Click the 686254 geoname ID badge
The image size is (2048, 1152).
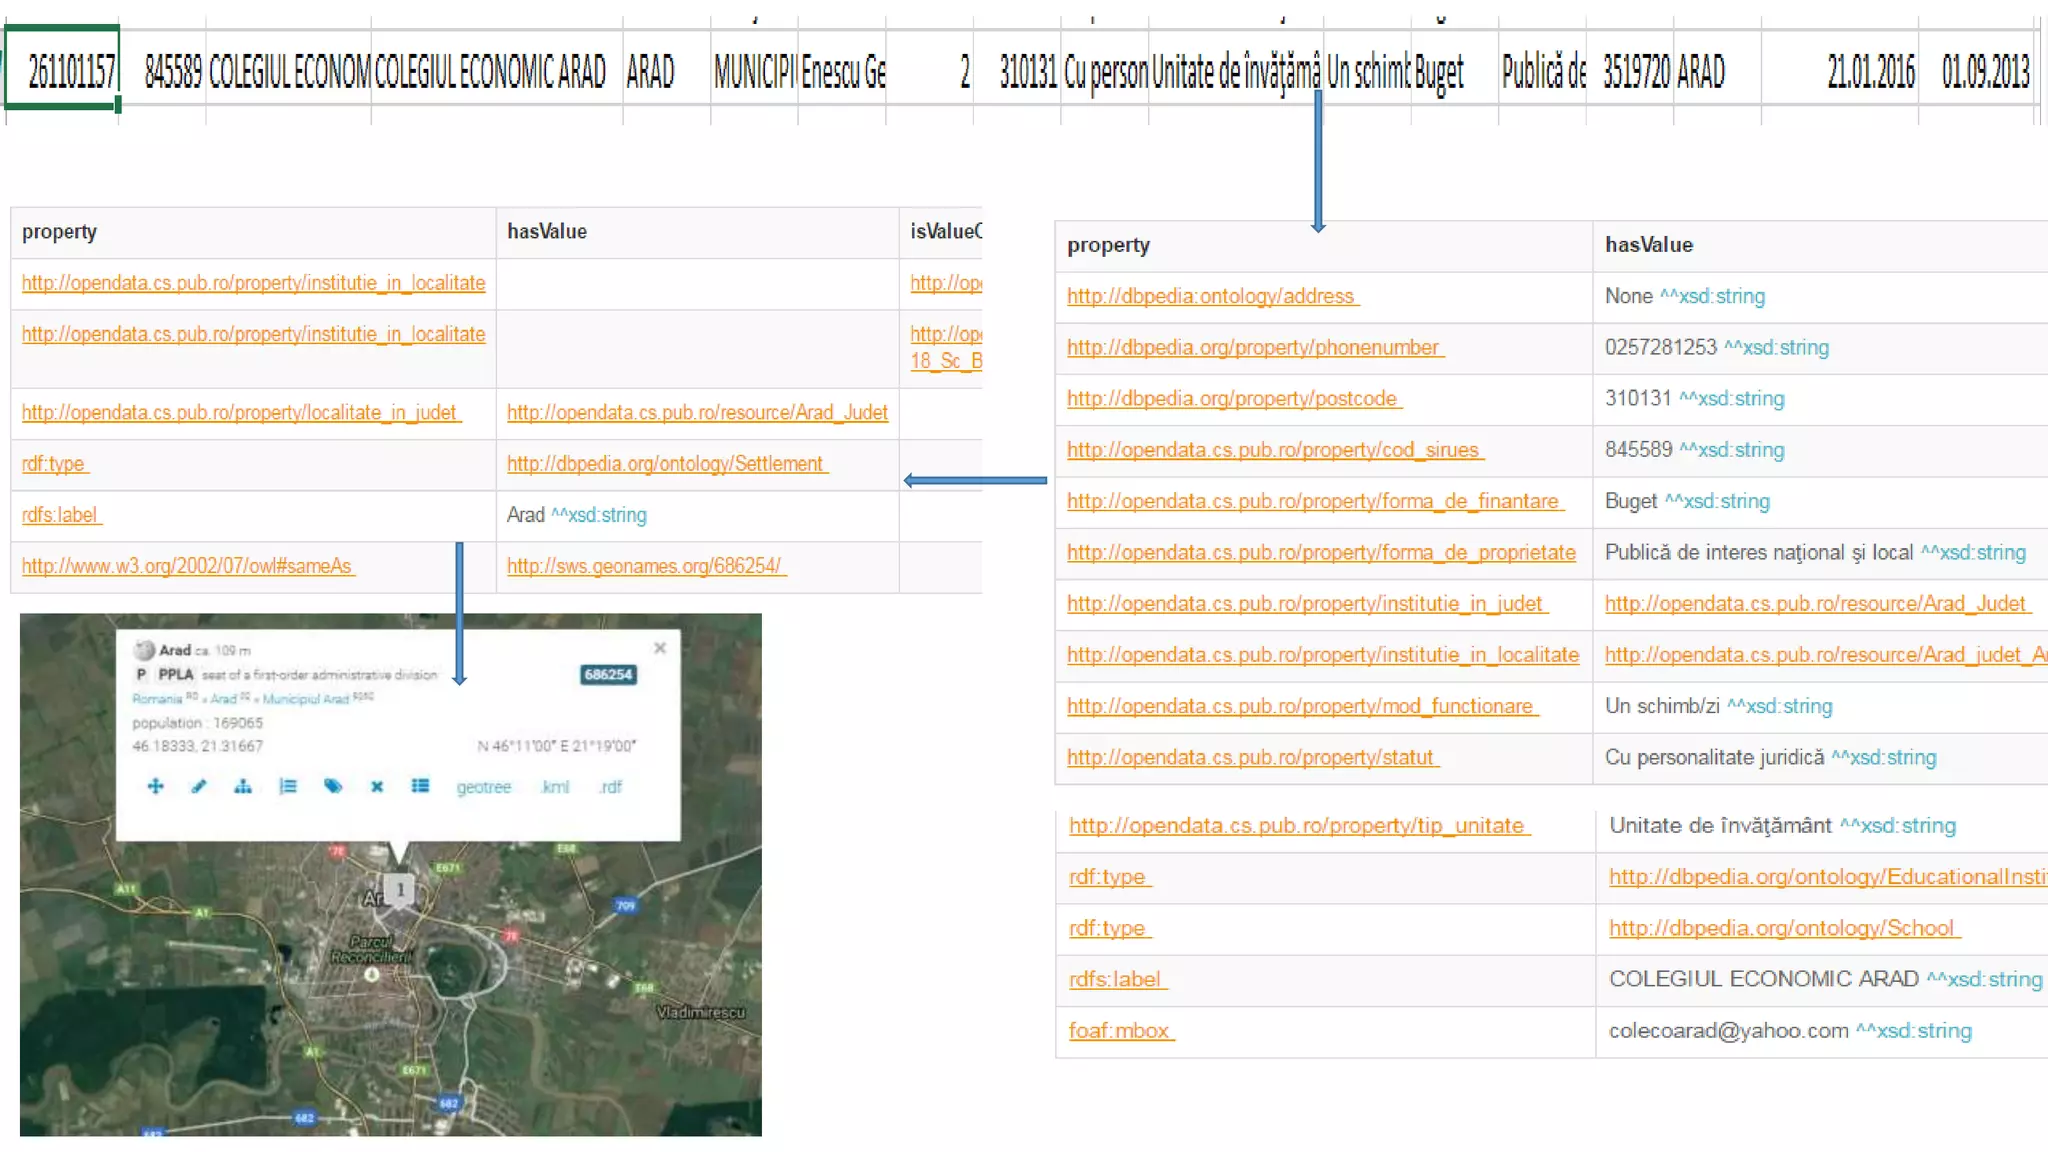click(x=608, y=675)
